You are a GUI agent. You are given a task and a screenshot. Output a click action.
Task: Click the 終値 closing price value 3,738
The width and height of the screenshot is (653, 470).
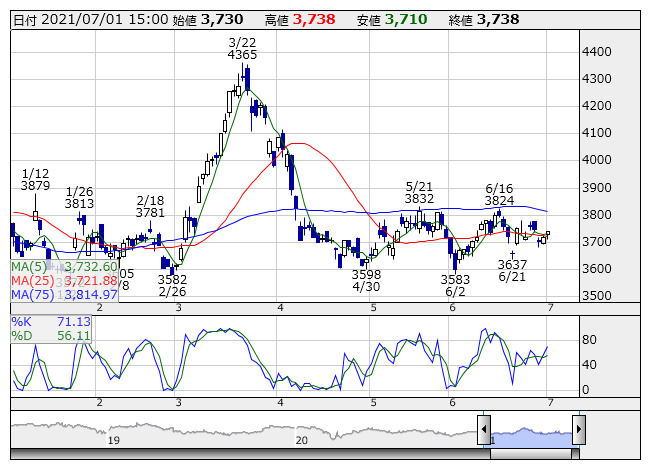point(498,19)
